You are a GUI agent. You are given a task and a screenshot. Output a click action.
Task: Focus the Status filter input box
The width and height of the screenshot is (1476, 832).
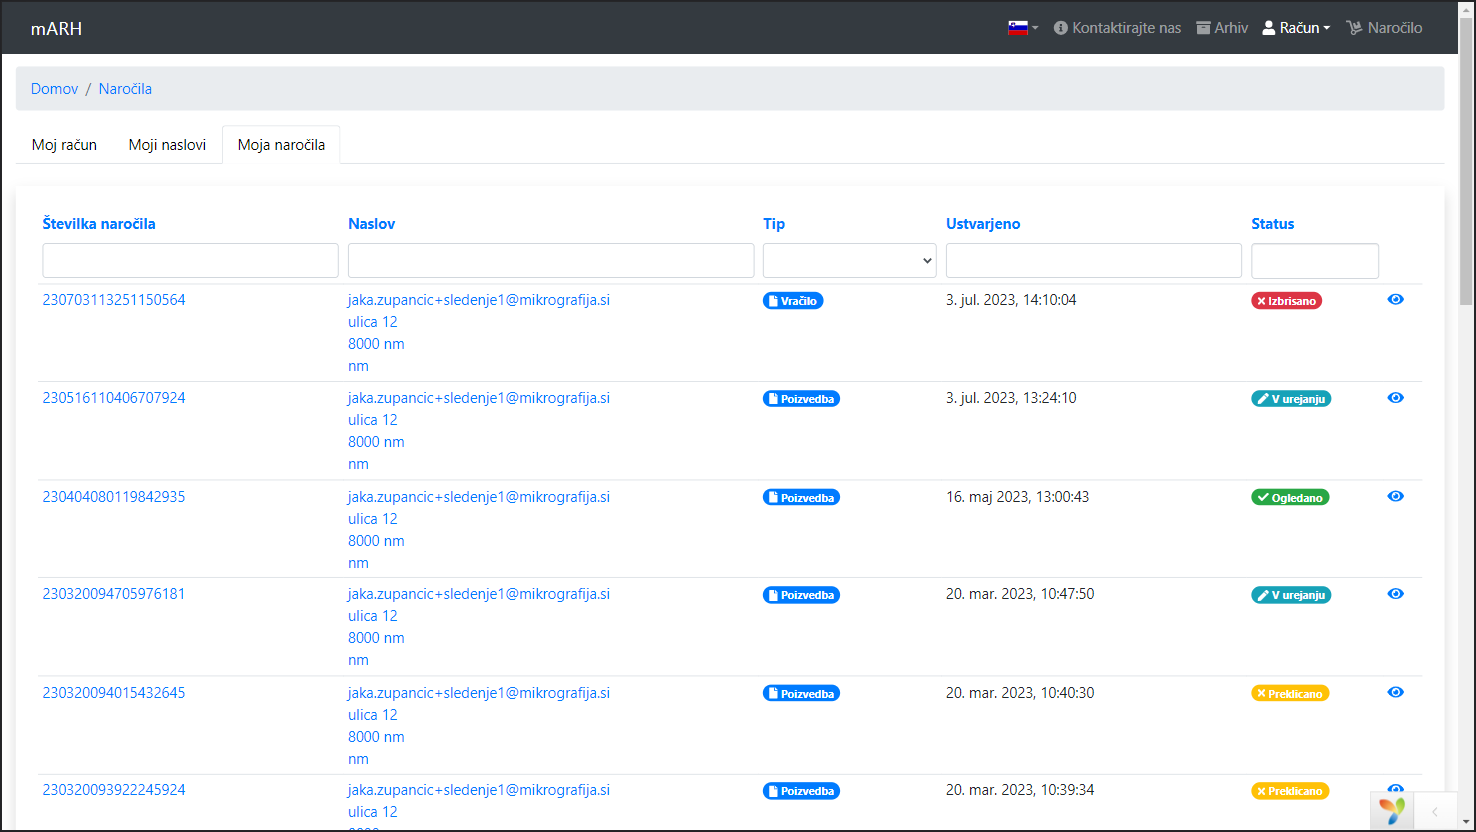(x=1314, y=260)
